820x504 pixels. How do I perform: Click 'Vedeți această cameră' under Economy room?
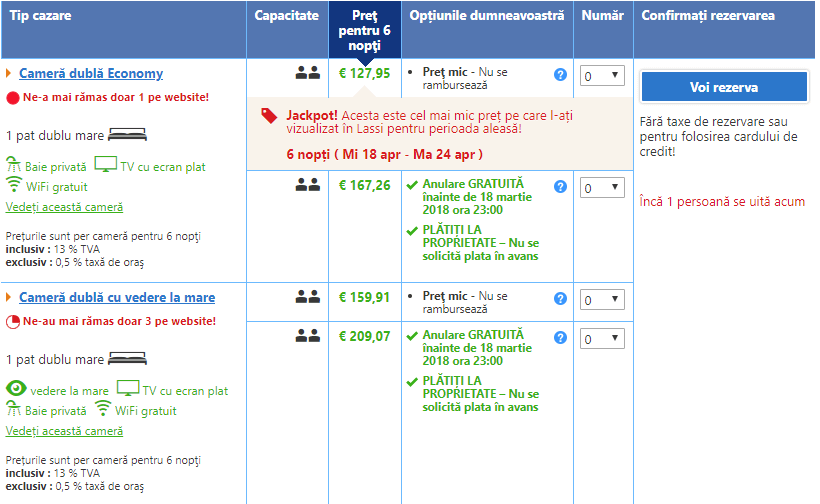click(x=64, y=207)
